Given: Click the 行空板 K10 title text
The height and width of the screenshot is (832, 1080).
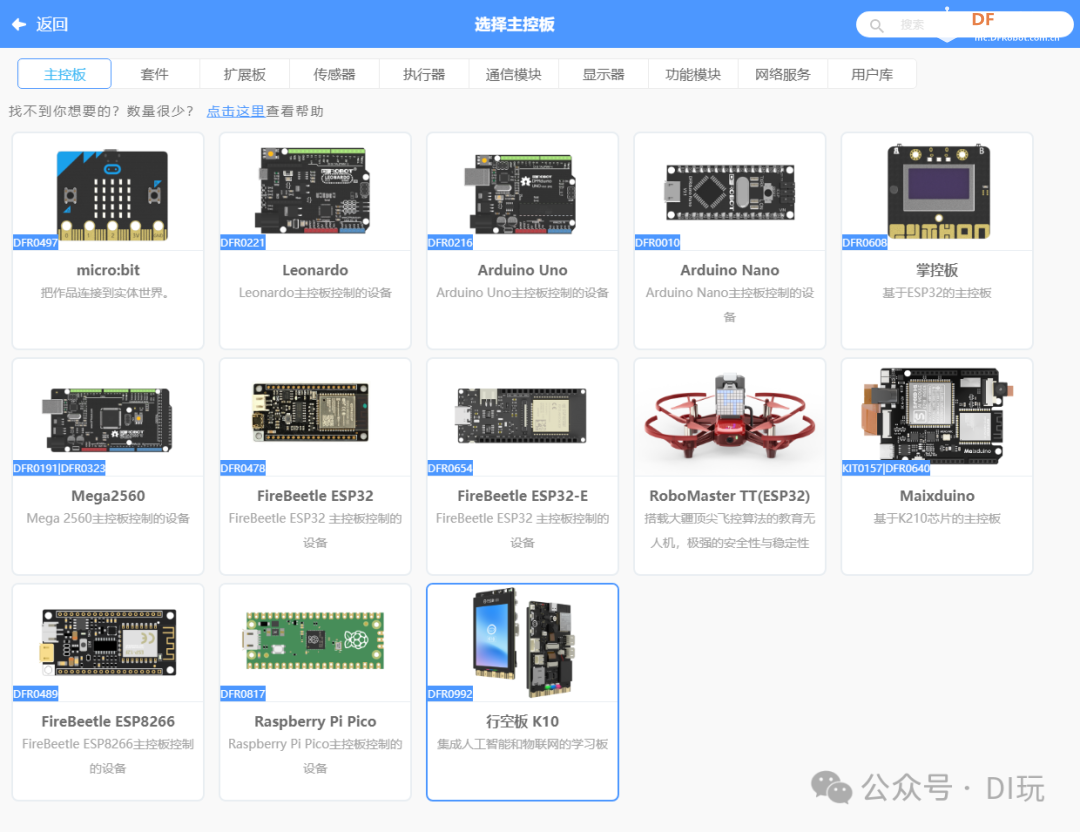Looking at the screenshot, I should (523, 721).
